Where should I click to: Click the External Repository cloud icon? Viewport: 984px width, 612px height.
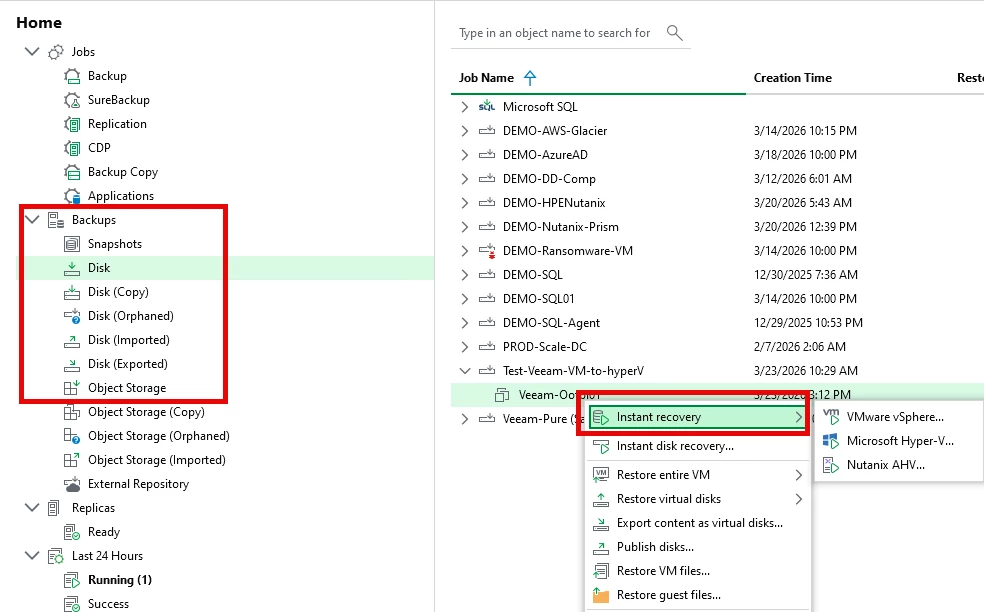[72, 484]
